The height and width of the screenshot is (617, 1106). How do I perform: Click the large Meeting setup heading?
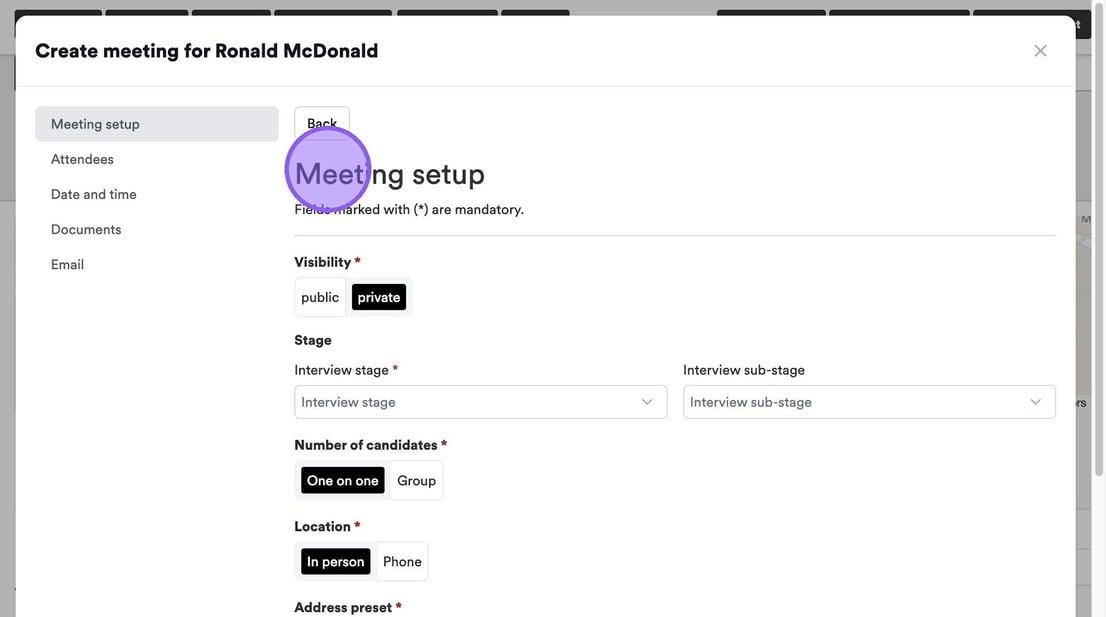[x=389, y=174]
